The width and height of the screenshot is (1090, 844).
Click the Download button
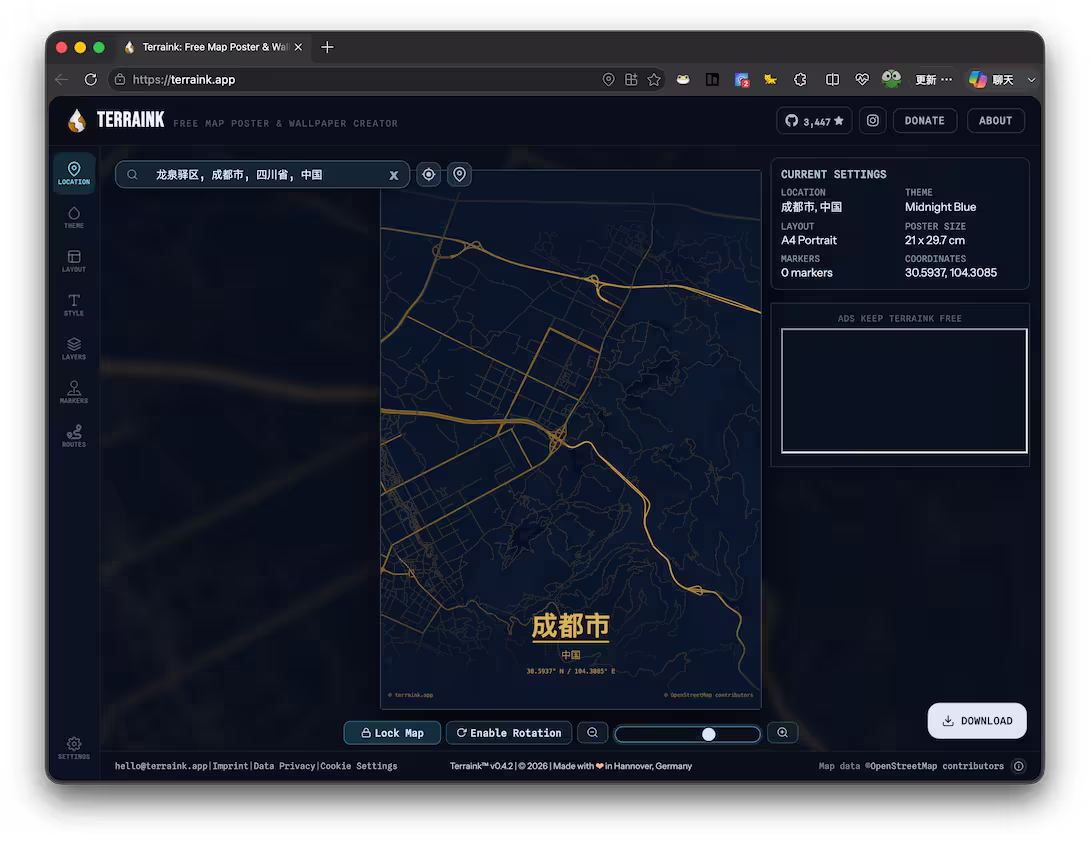point(977,721)
